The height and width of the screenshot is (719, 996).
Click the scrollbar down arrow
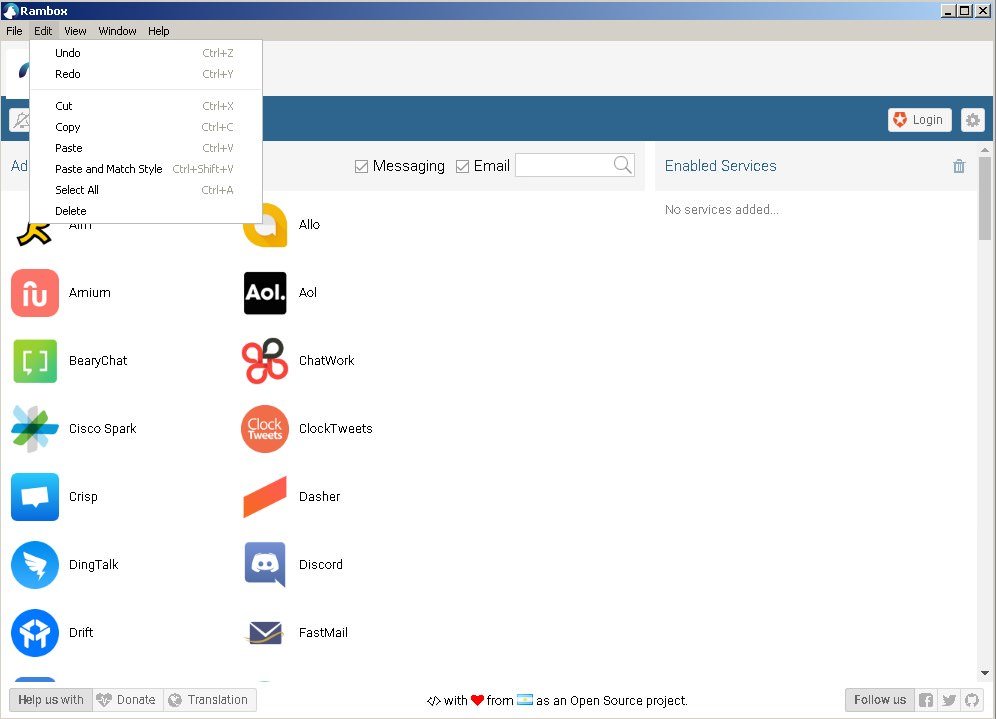coord(985,673)
